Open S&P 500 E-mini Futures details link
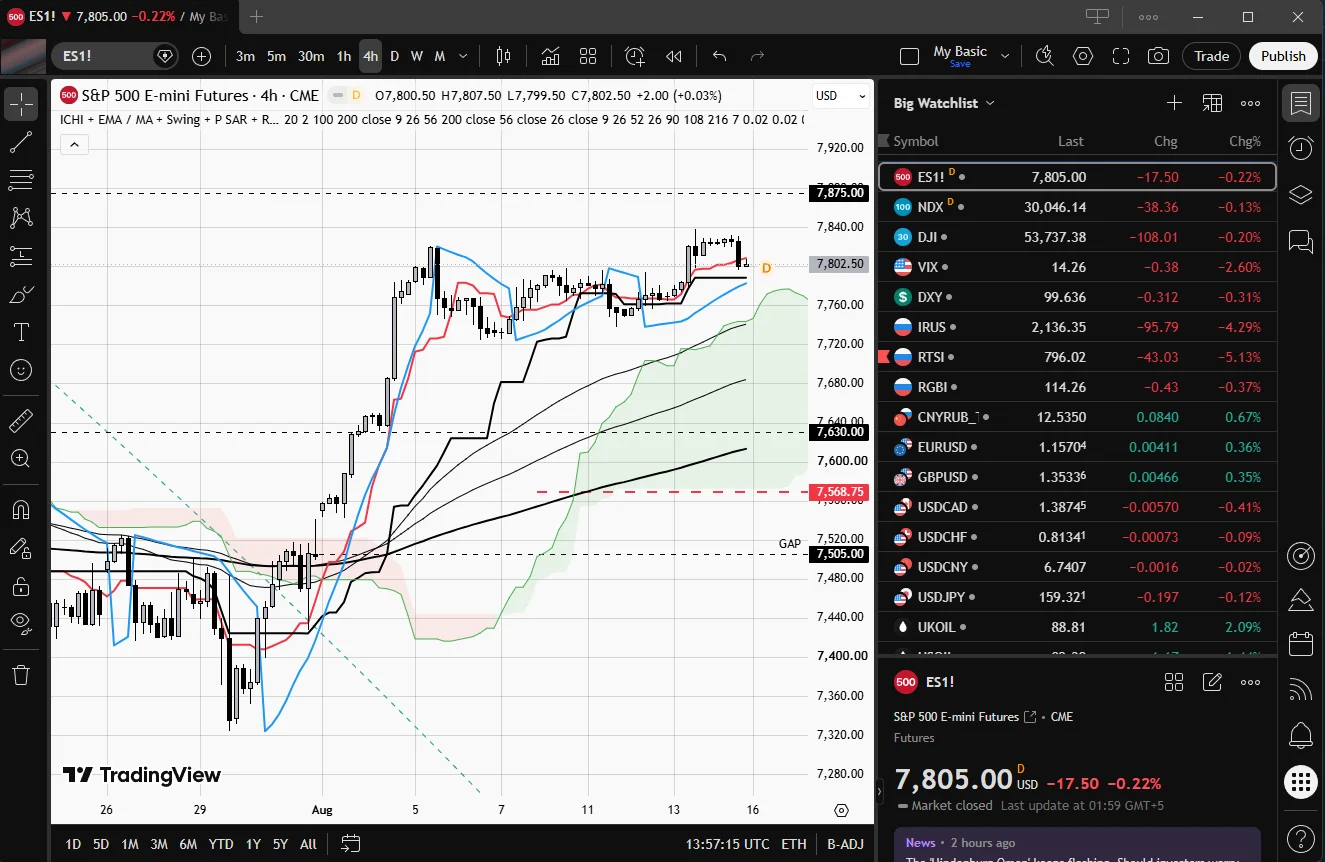This screenshot has height=862, width=1325. 1029,717
